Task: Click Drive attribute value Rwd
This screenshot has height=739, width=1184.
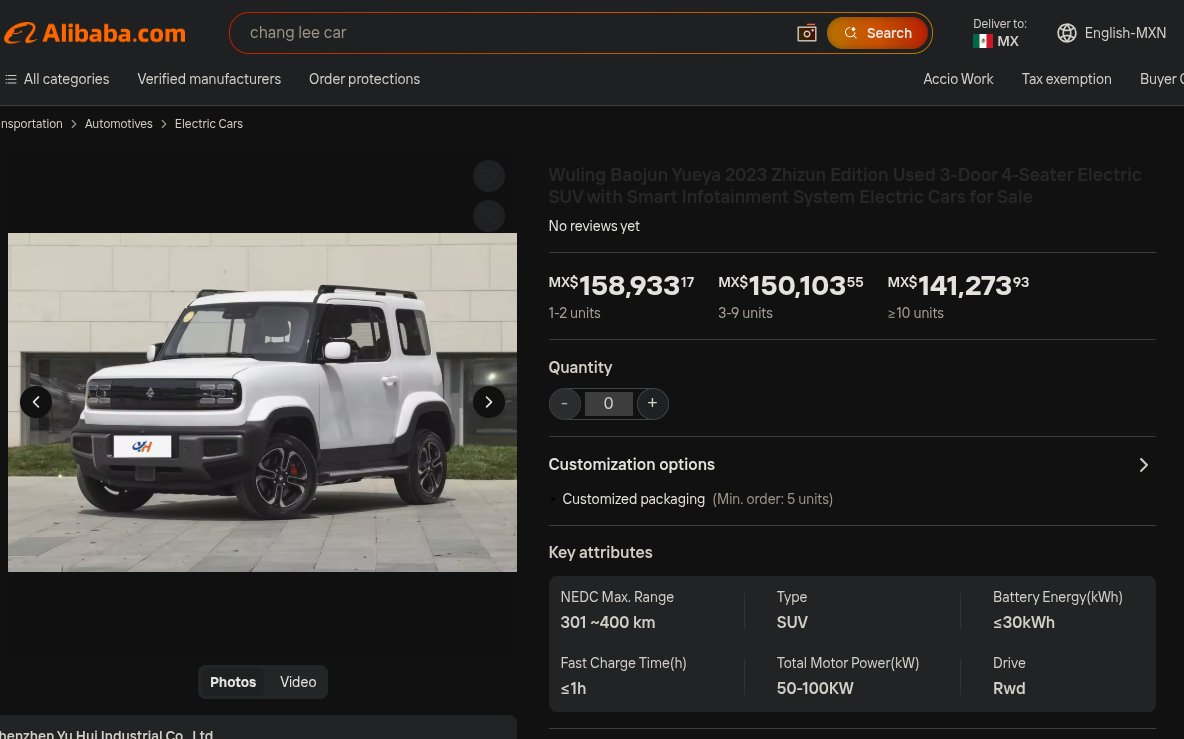Action: (1009, 689)
